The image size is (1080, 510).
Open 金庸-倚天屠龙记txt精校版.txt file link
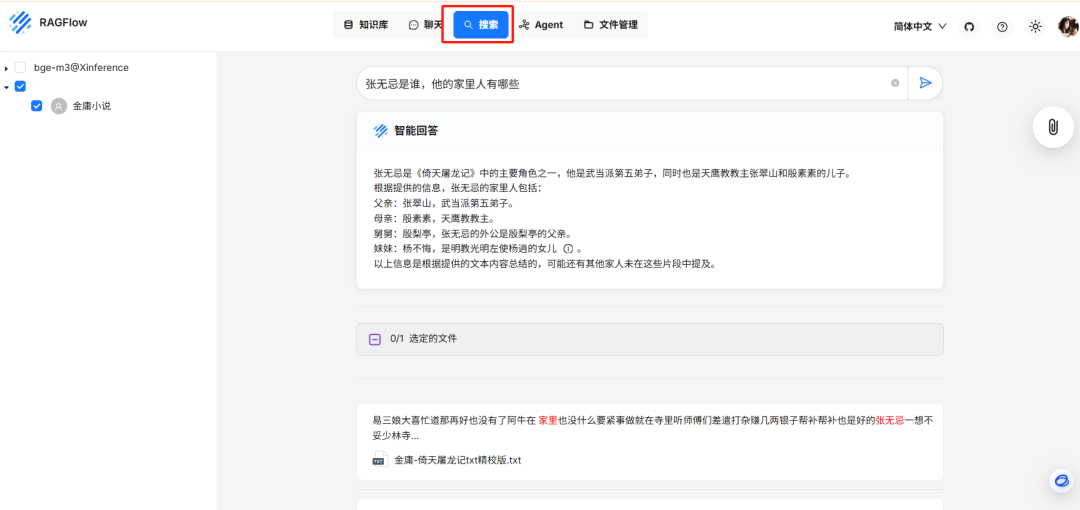pos(458,460)
